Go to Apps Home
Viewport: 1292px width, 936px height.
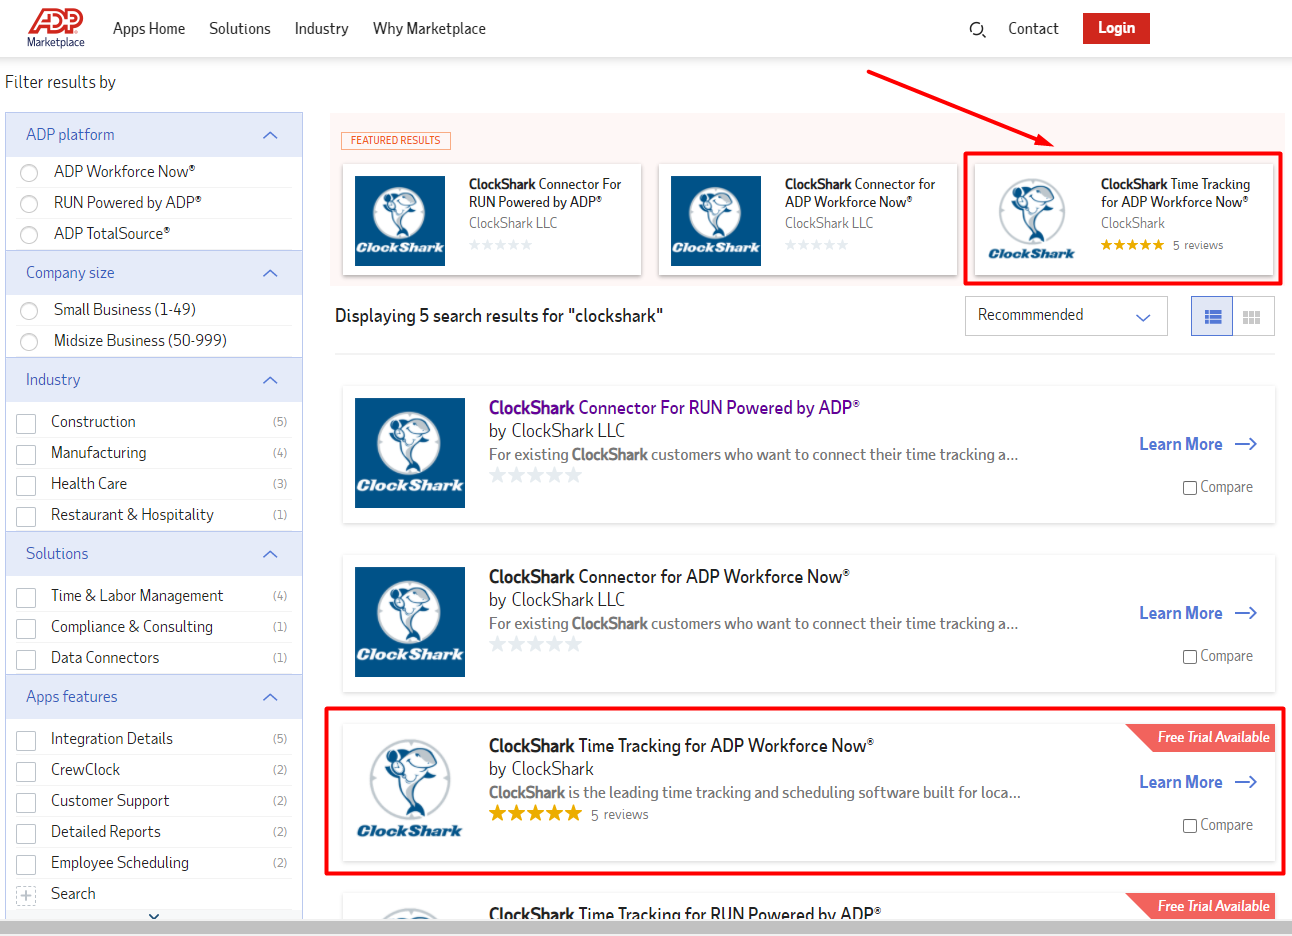click(148, 28)
